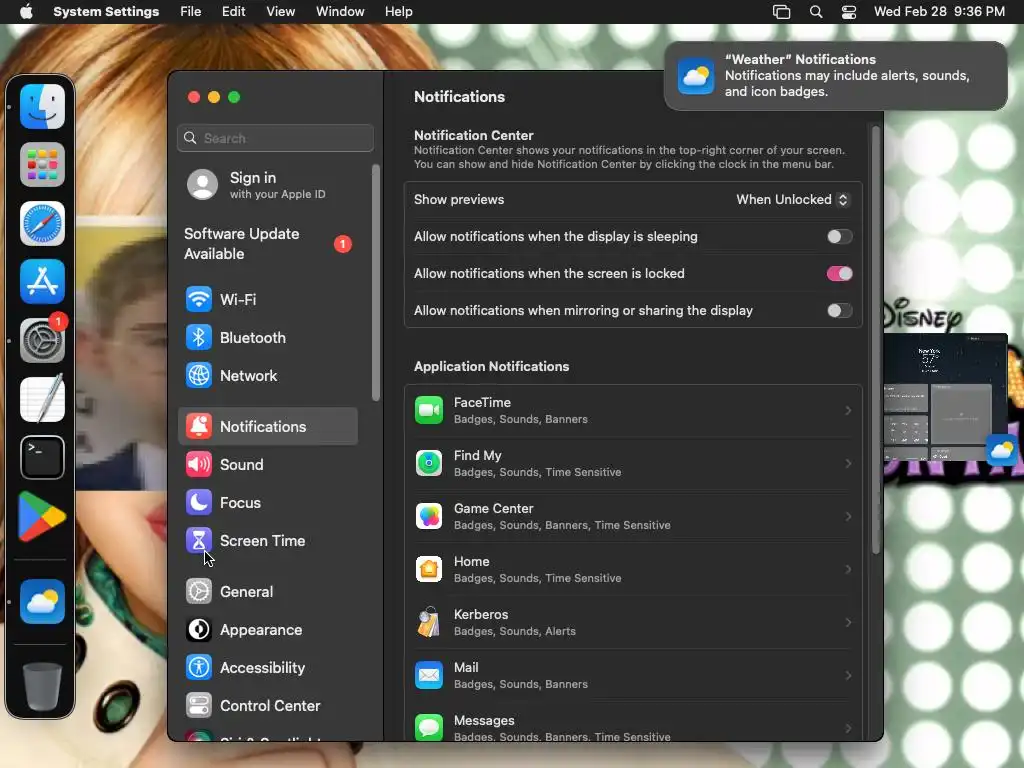Open Control Center settings in sidebar
1024x768 pixels.
point(268,706)
